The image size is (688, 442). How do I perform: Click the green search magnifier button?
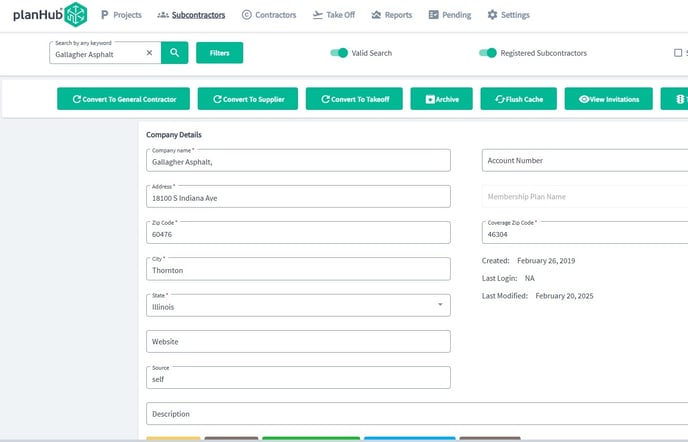point(174,53)
